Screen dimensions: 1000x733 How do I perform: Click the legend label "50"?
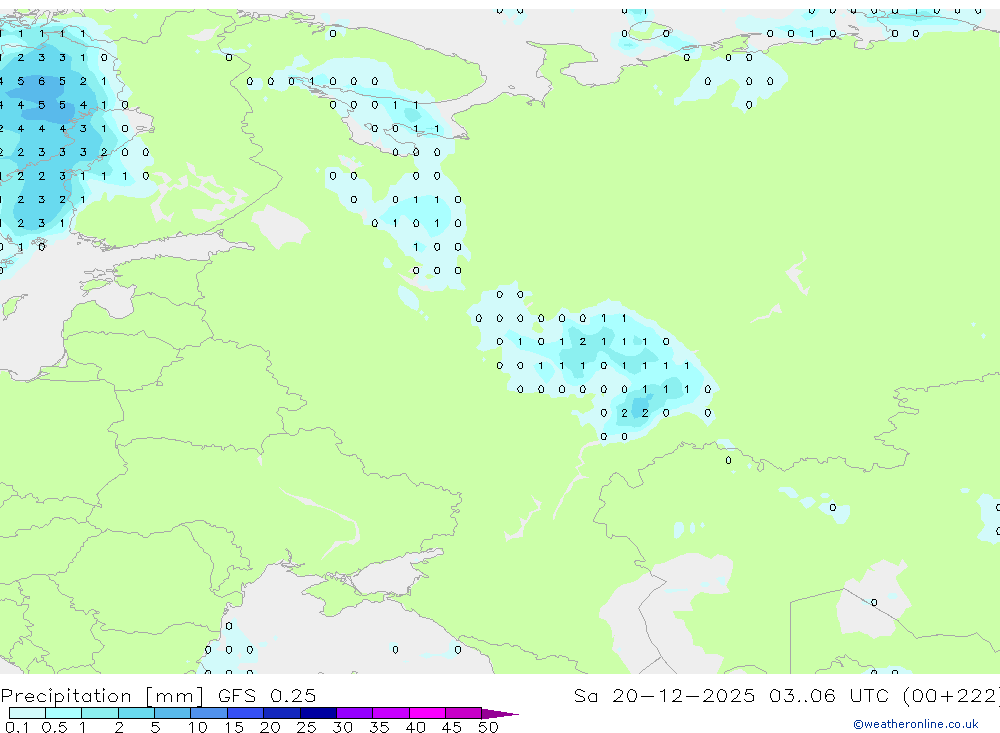pyautogui.click(x=488, y=727)
